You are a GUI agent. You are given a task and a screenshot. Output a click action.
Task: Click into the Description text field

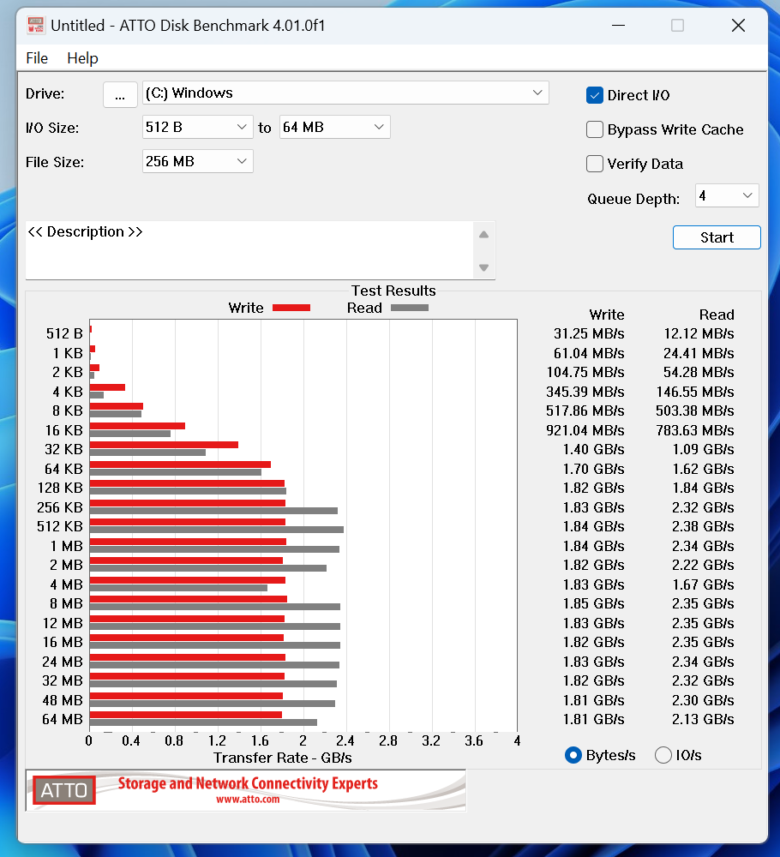(249, 250)
